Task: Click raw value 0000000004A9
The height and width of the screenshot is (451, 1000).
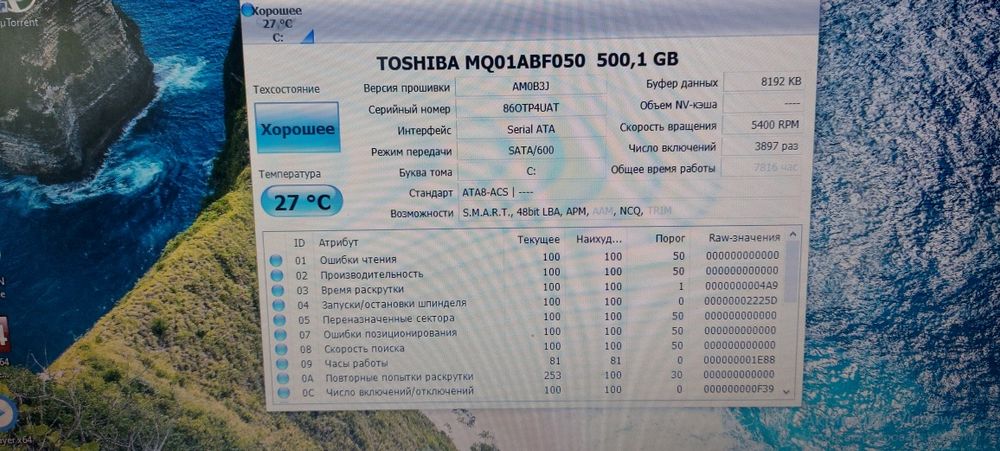Action: [x=742, y=285]
